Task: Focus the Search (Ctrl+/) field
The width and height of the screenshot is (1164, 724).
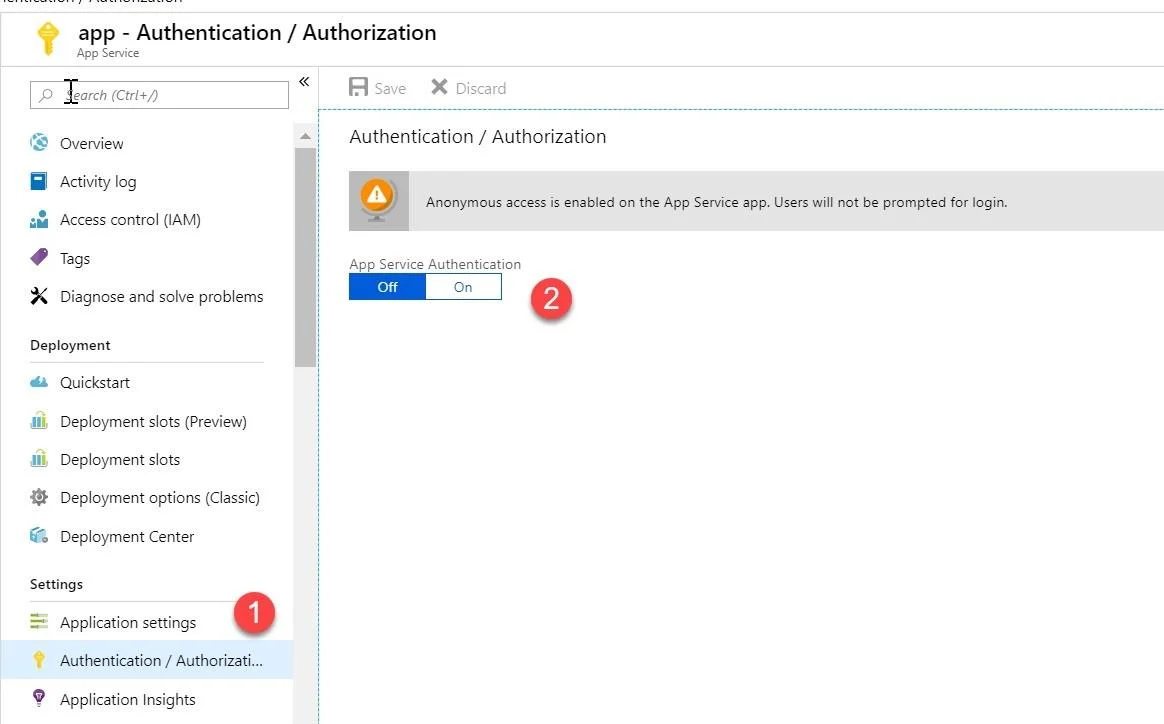Action: click(x=159, y=95)
